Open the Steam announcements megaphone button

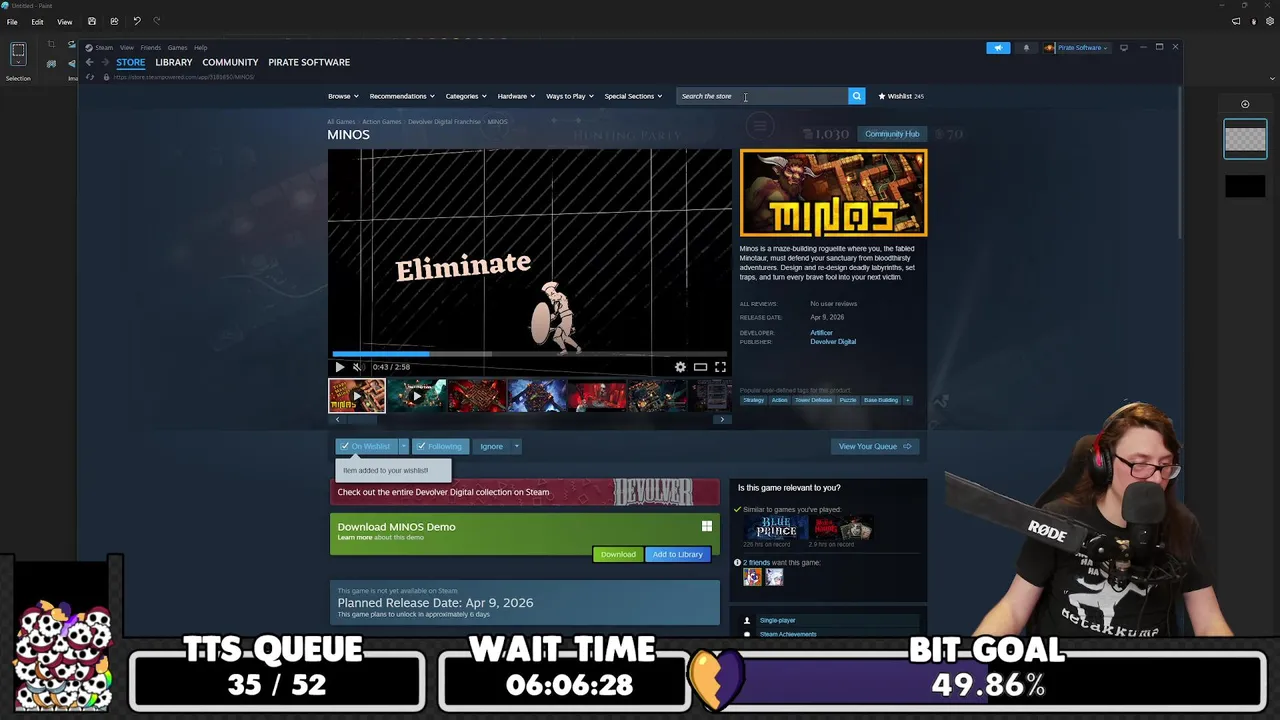(x=998, y=47)
